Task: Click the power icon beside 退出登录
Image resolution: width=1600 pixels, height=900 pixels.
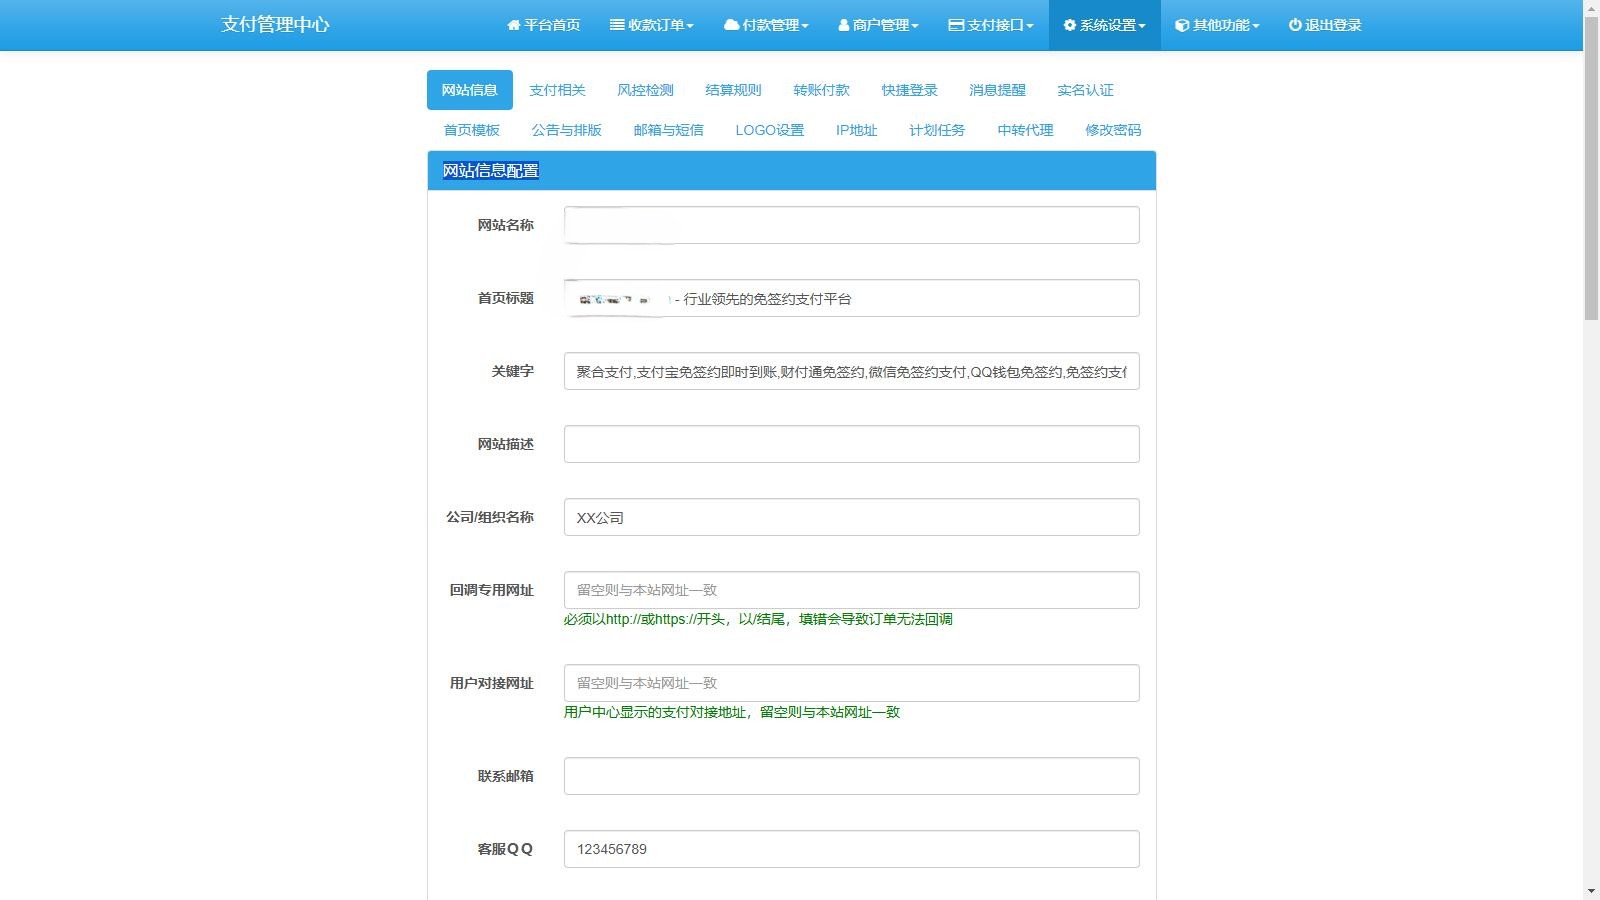Action: pos(1295,25)
